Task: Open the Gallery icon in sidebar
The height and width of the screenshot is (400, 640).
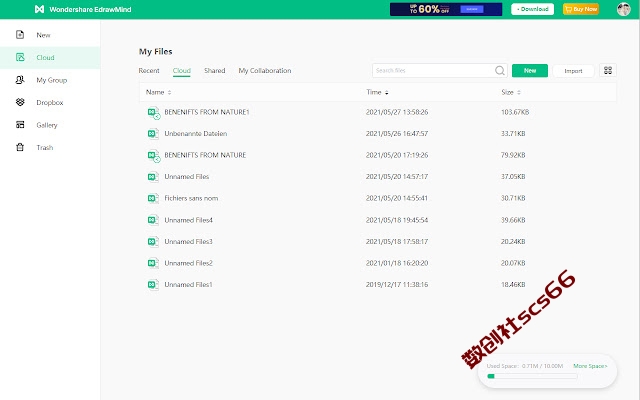Action: 20,124
